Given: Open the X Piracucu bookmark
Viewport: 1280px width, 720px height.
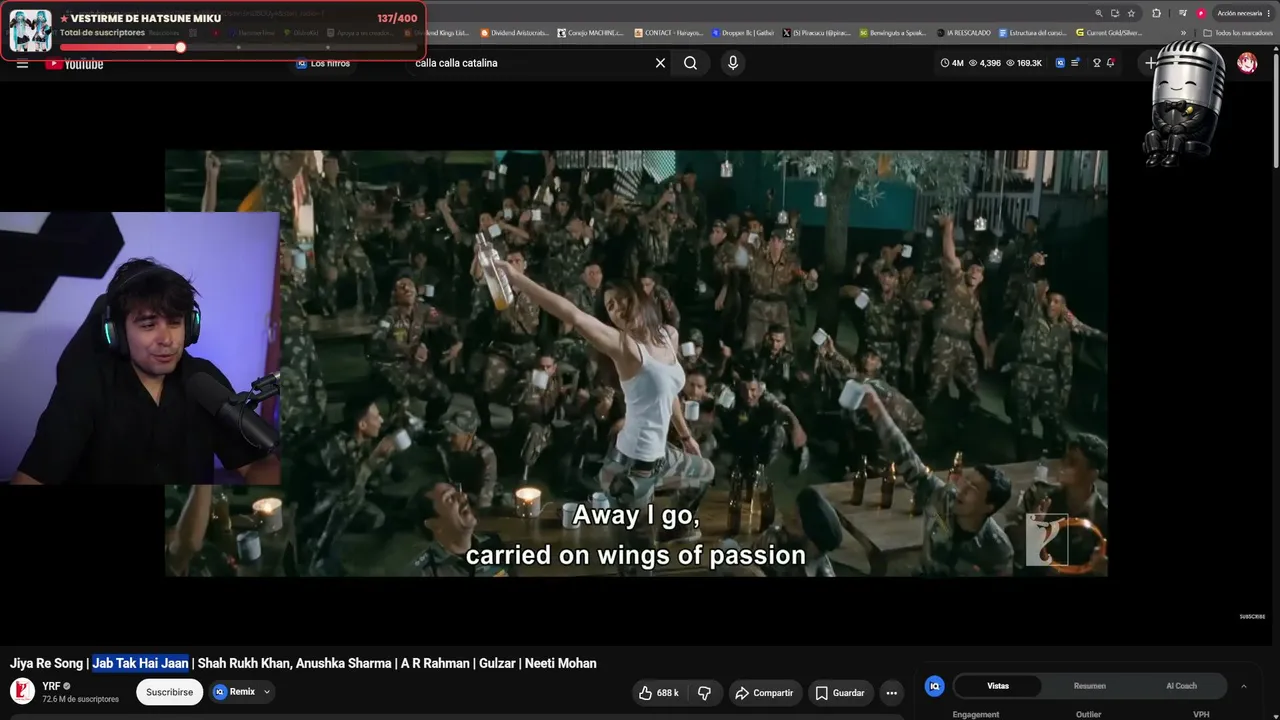Looking at the screenshot, I should click(817, 33).
